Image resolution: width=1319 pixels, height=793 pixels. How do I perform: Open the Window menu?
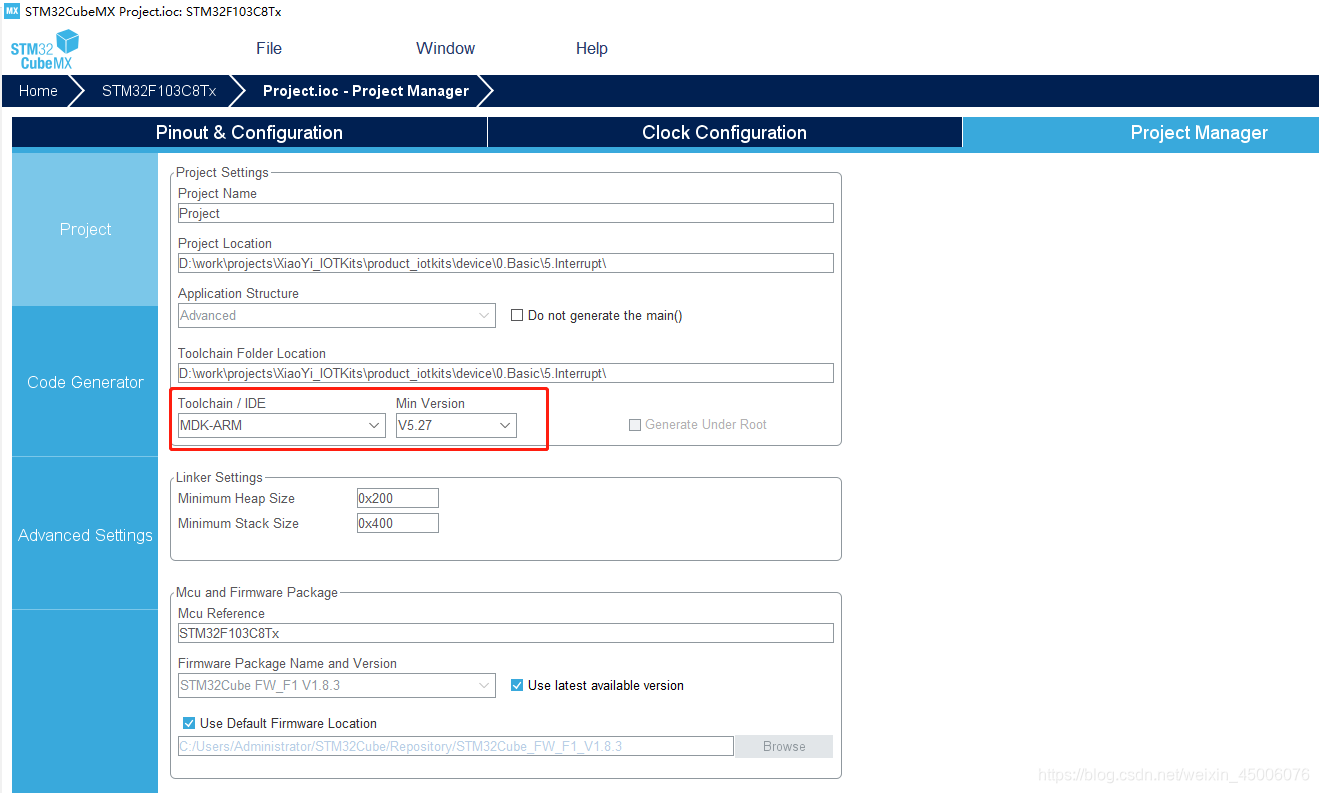tap(445, 48)
